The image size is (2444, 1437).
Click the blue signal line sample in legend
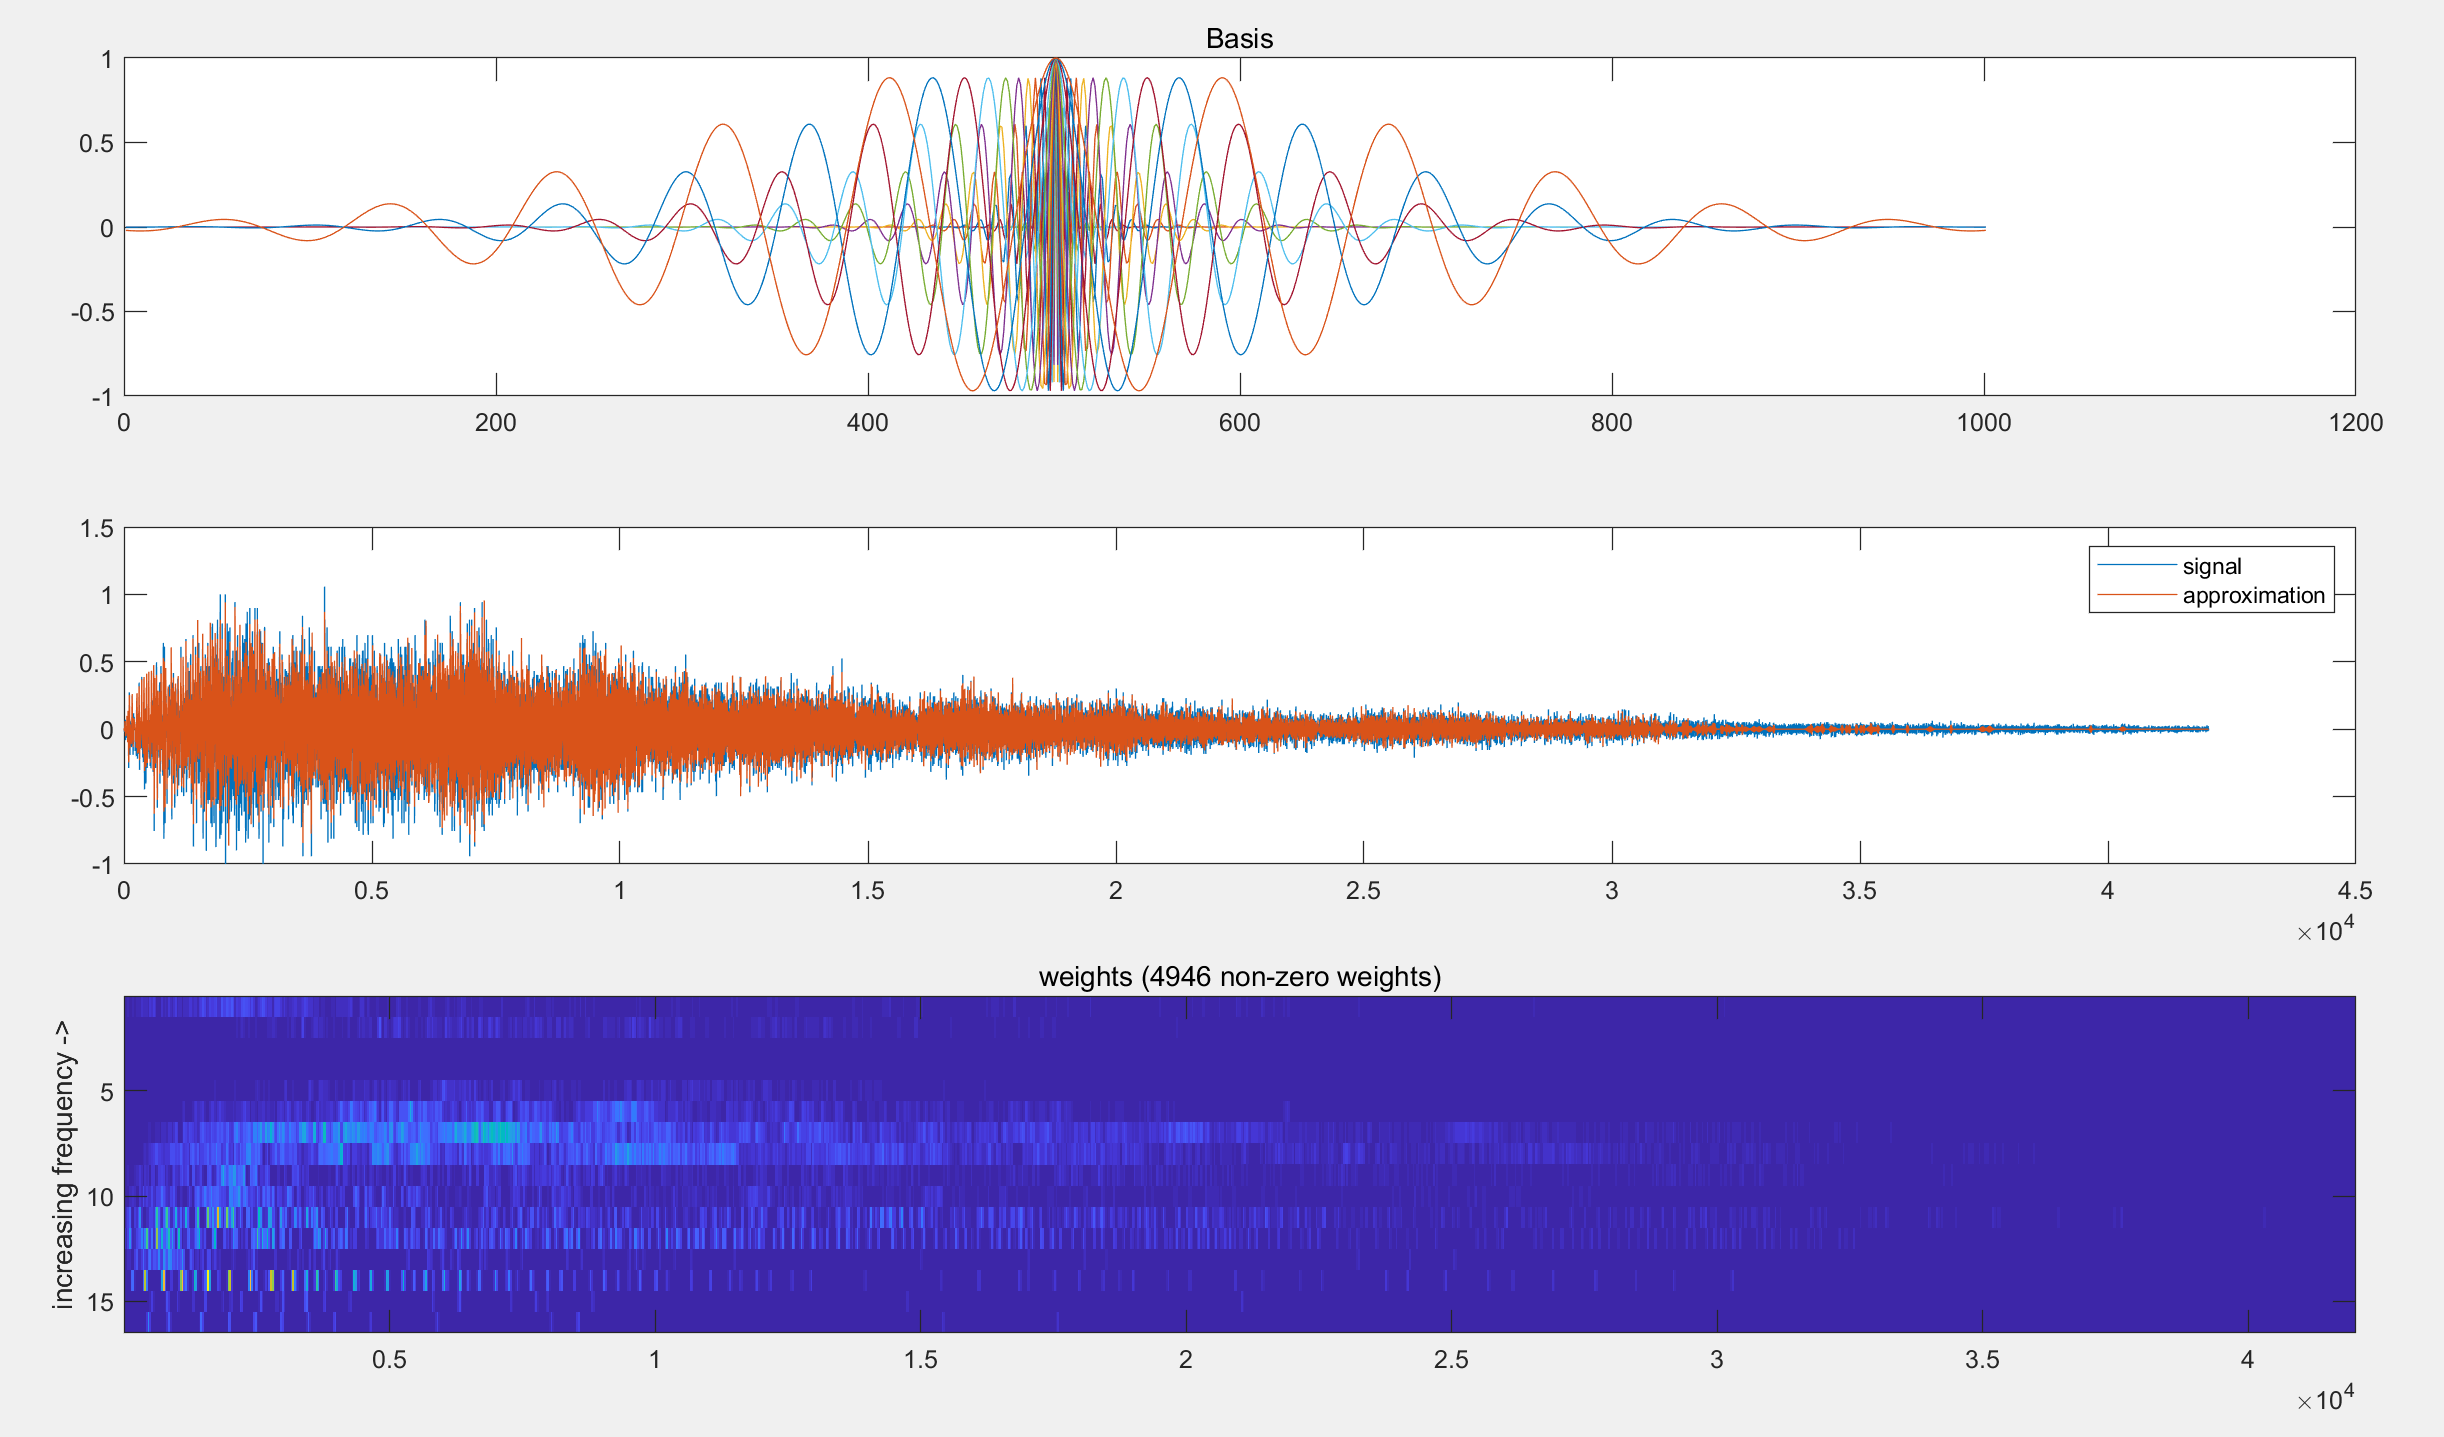pyautogui.click(x=2136, y=566)
